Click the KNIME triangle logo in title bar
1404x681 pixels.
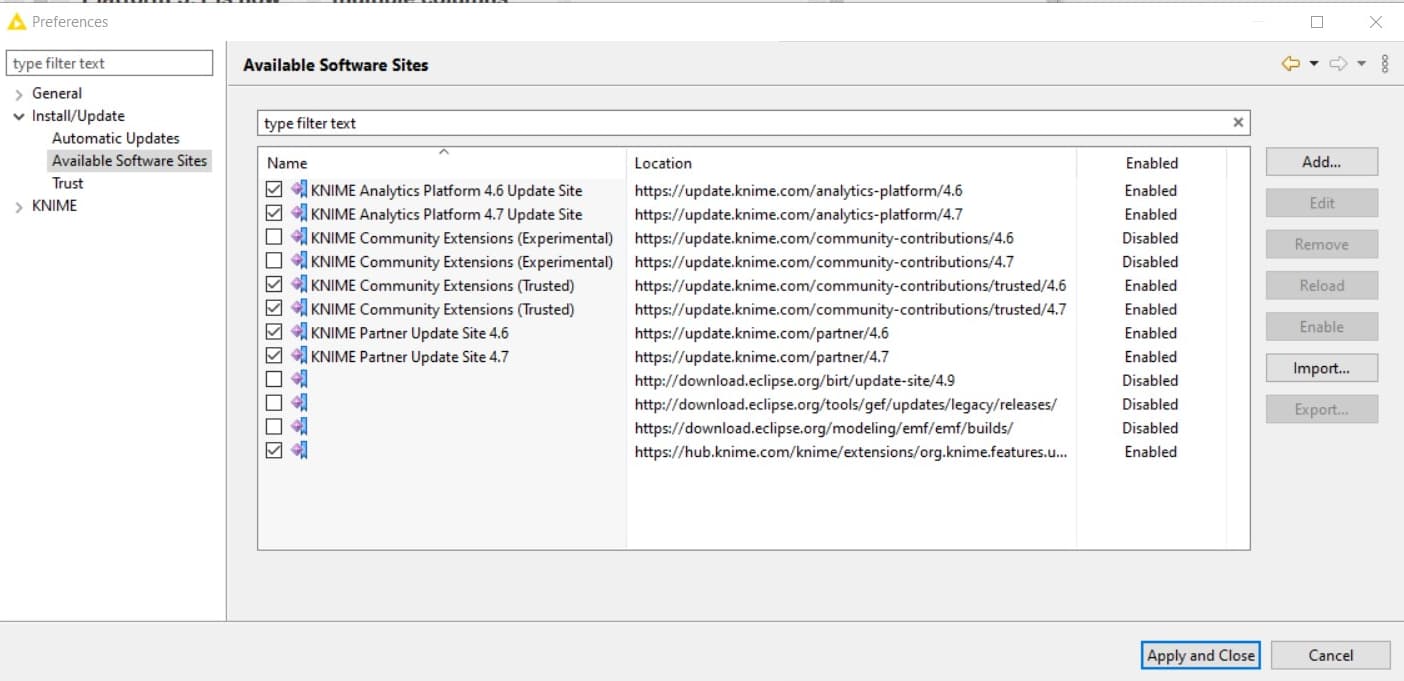coord(16,21)
